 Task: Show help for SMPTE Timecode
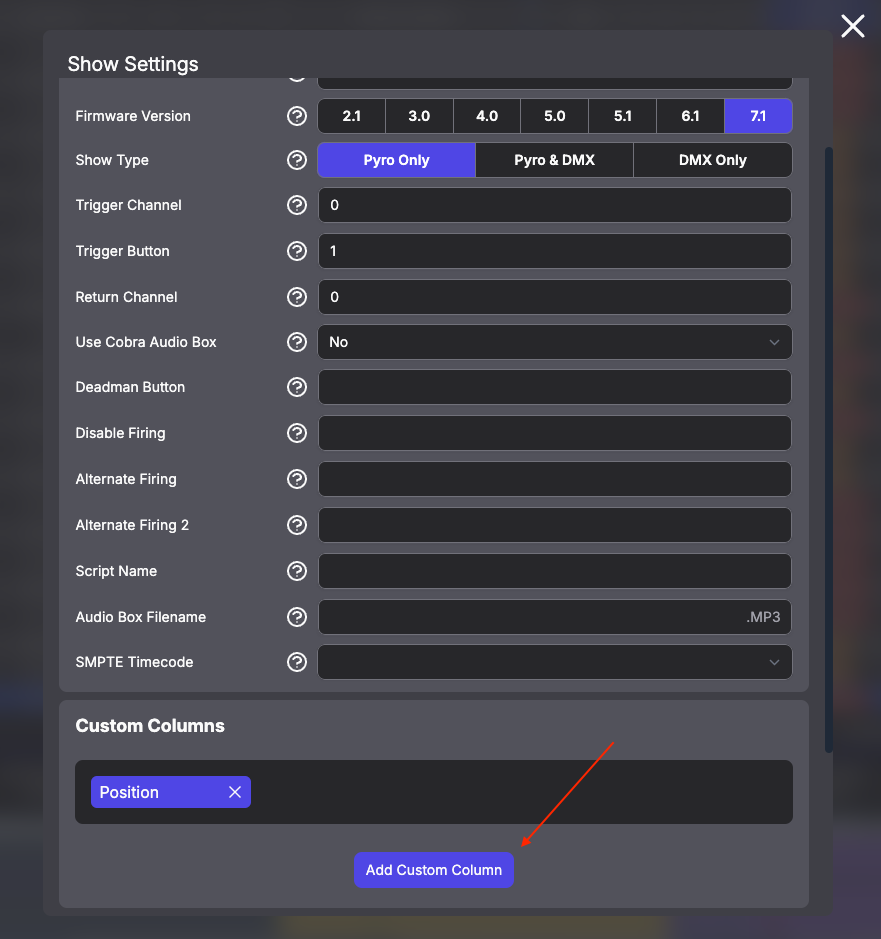pos(296,662)
